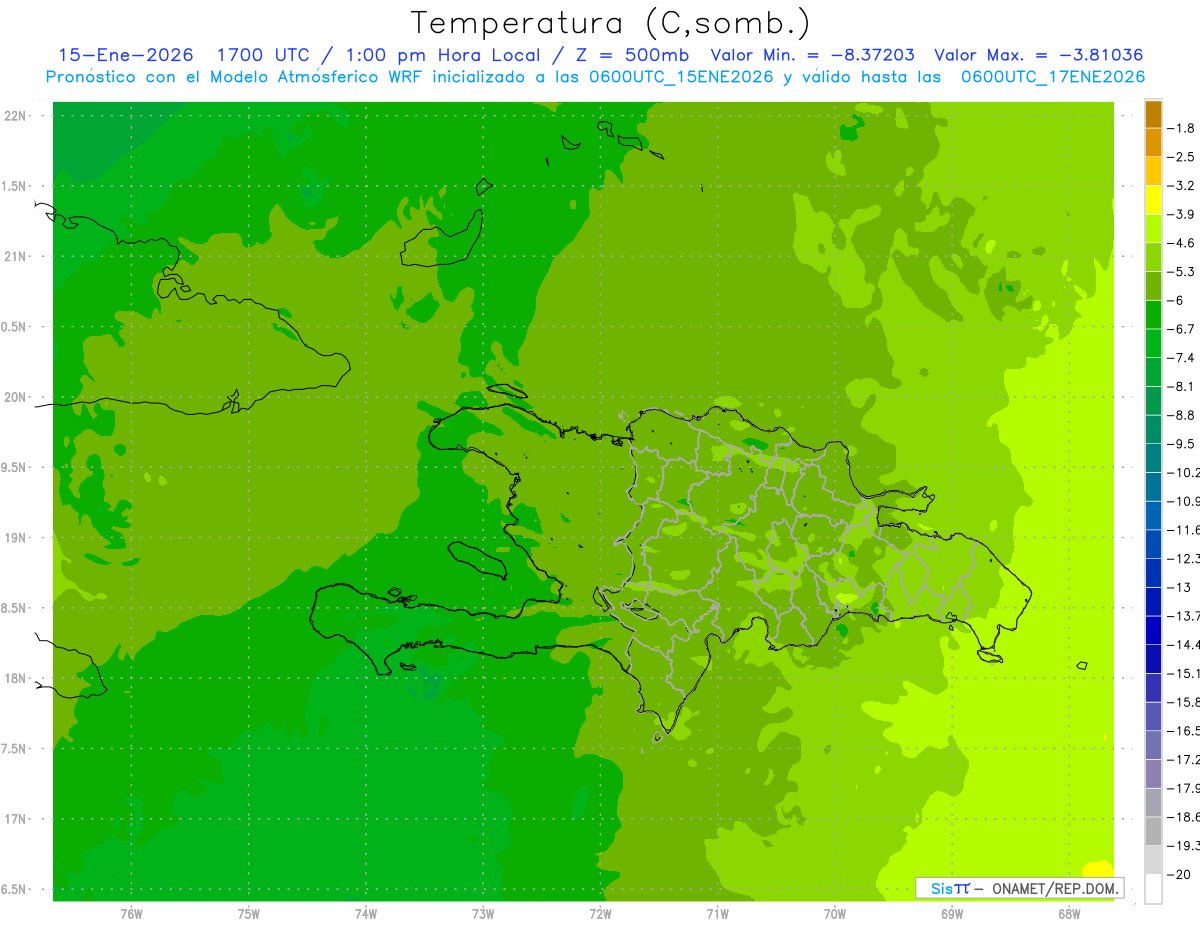Click the '22N' latitude label
This screenshot has width=1200, height=927.
pyautogui.click(x=16, y=115)
